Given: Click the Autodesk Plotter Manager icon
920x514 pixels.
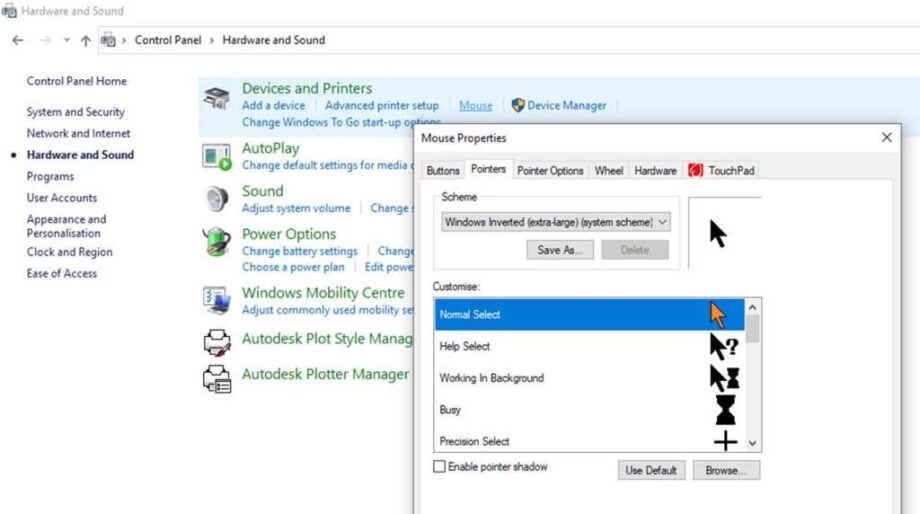Looking at the screenshot, I should point(217,377).
